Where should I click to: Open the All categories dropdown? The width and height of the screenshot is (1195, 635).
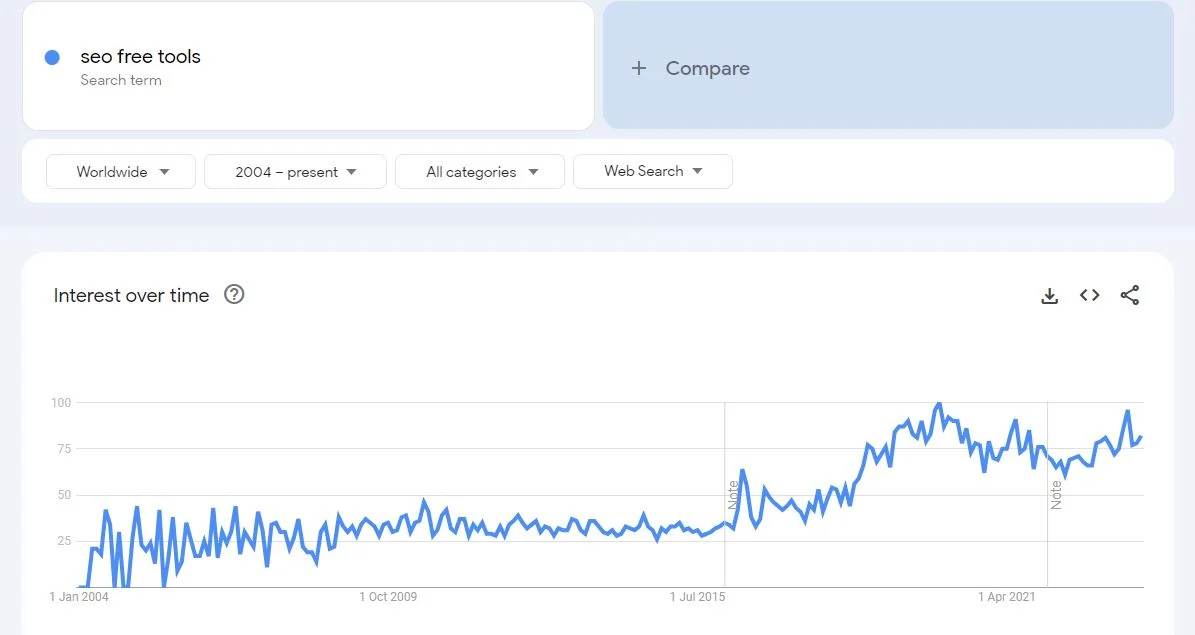[x=479, y=171]
